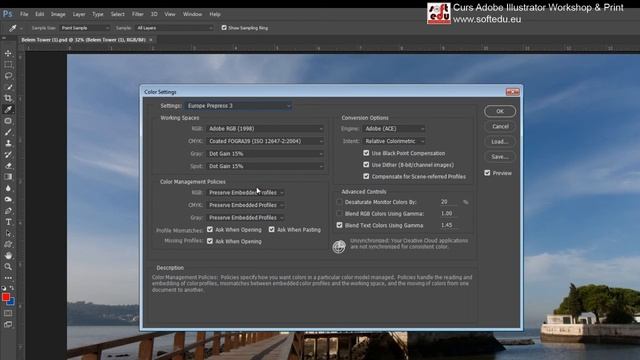Select the Eyedropper tool in the toolbar
Viewport: 640px width, 360px height.
click(x=8, y=109)
